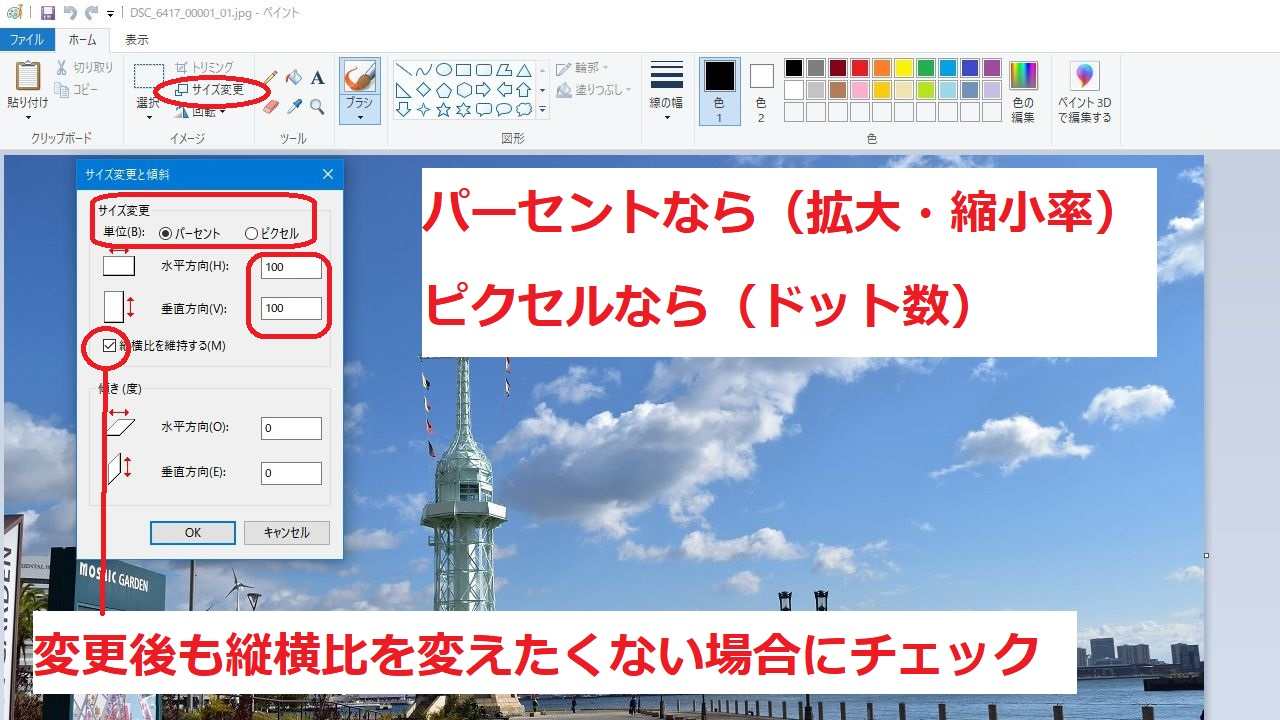
Task: Expand the ブラシ brushes dropdown arrow
Action: [359, 117]
